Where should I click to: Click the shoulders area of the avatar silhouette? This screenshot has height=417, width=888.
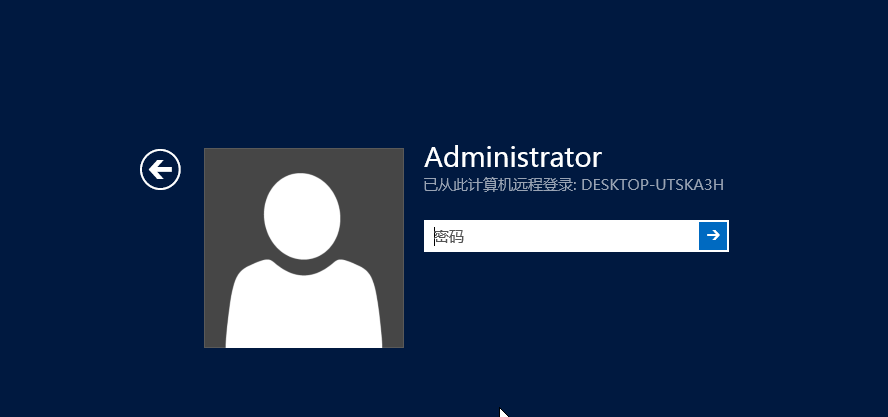point(303,310)
